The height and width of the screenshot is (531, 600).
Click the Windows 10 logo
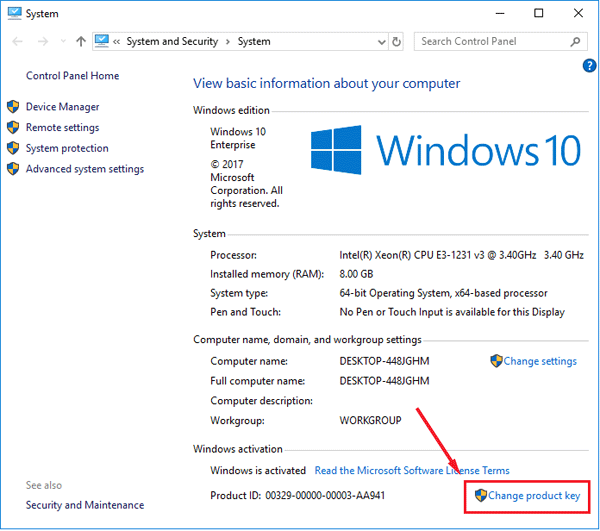(x=446, y=150)
